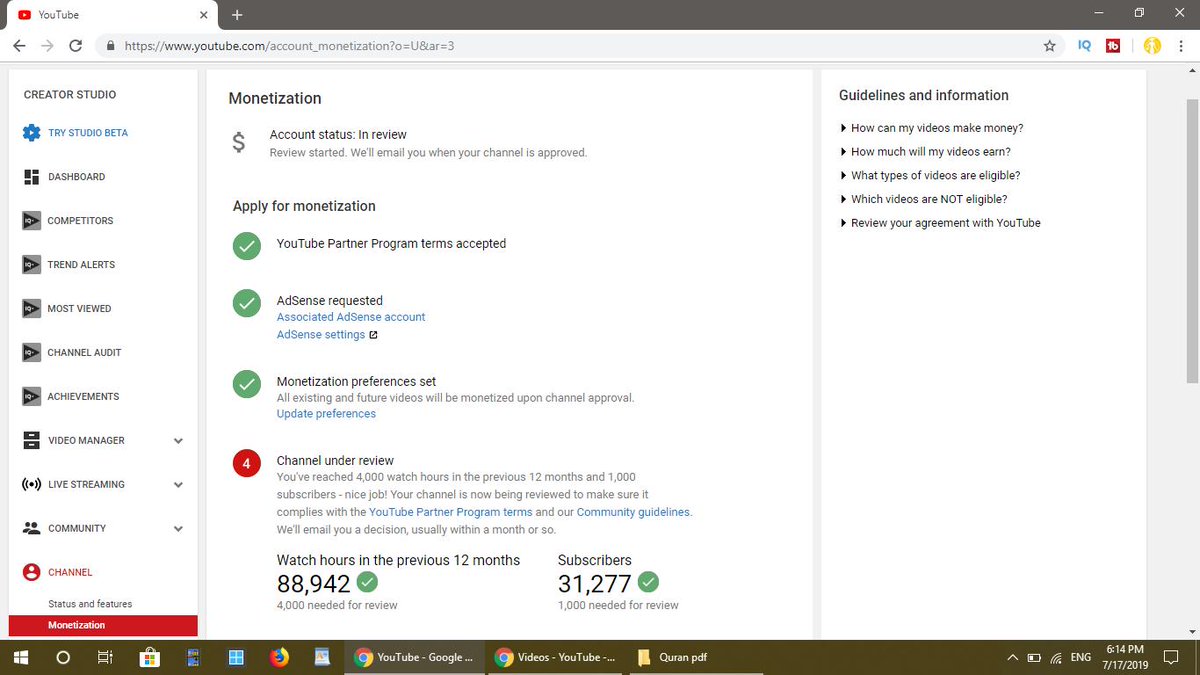Click the Achievements vidIQ icon
The width and height of the screenshot is (1200, 675).
coord(31,397)
